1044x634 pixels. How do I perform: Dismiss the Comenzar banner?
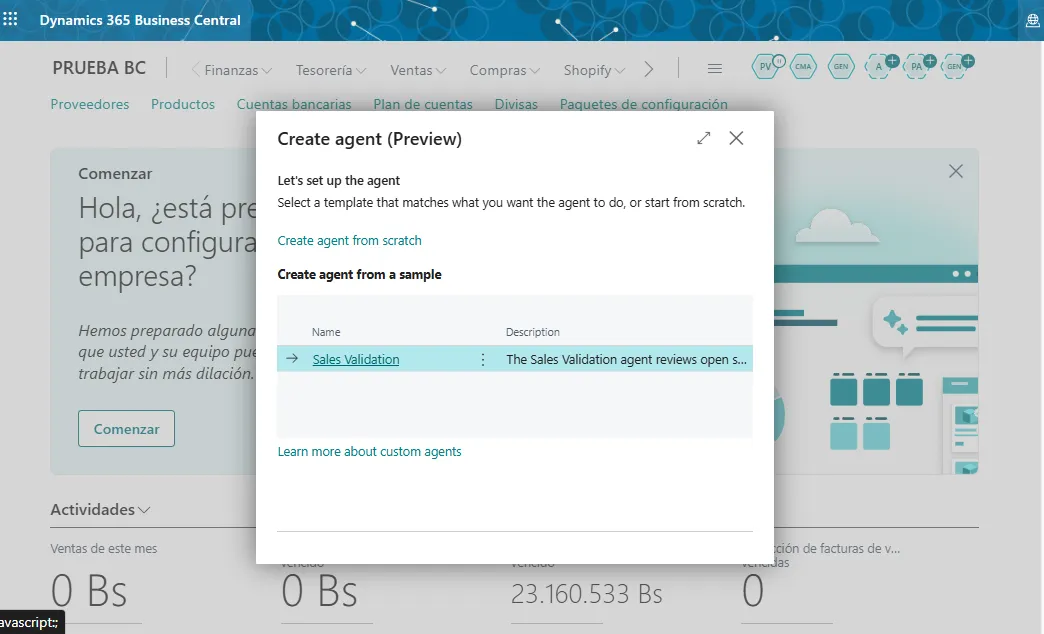(x=955, y=172)
